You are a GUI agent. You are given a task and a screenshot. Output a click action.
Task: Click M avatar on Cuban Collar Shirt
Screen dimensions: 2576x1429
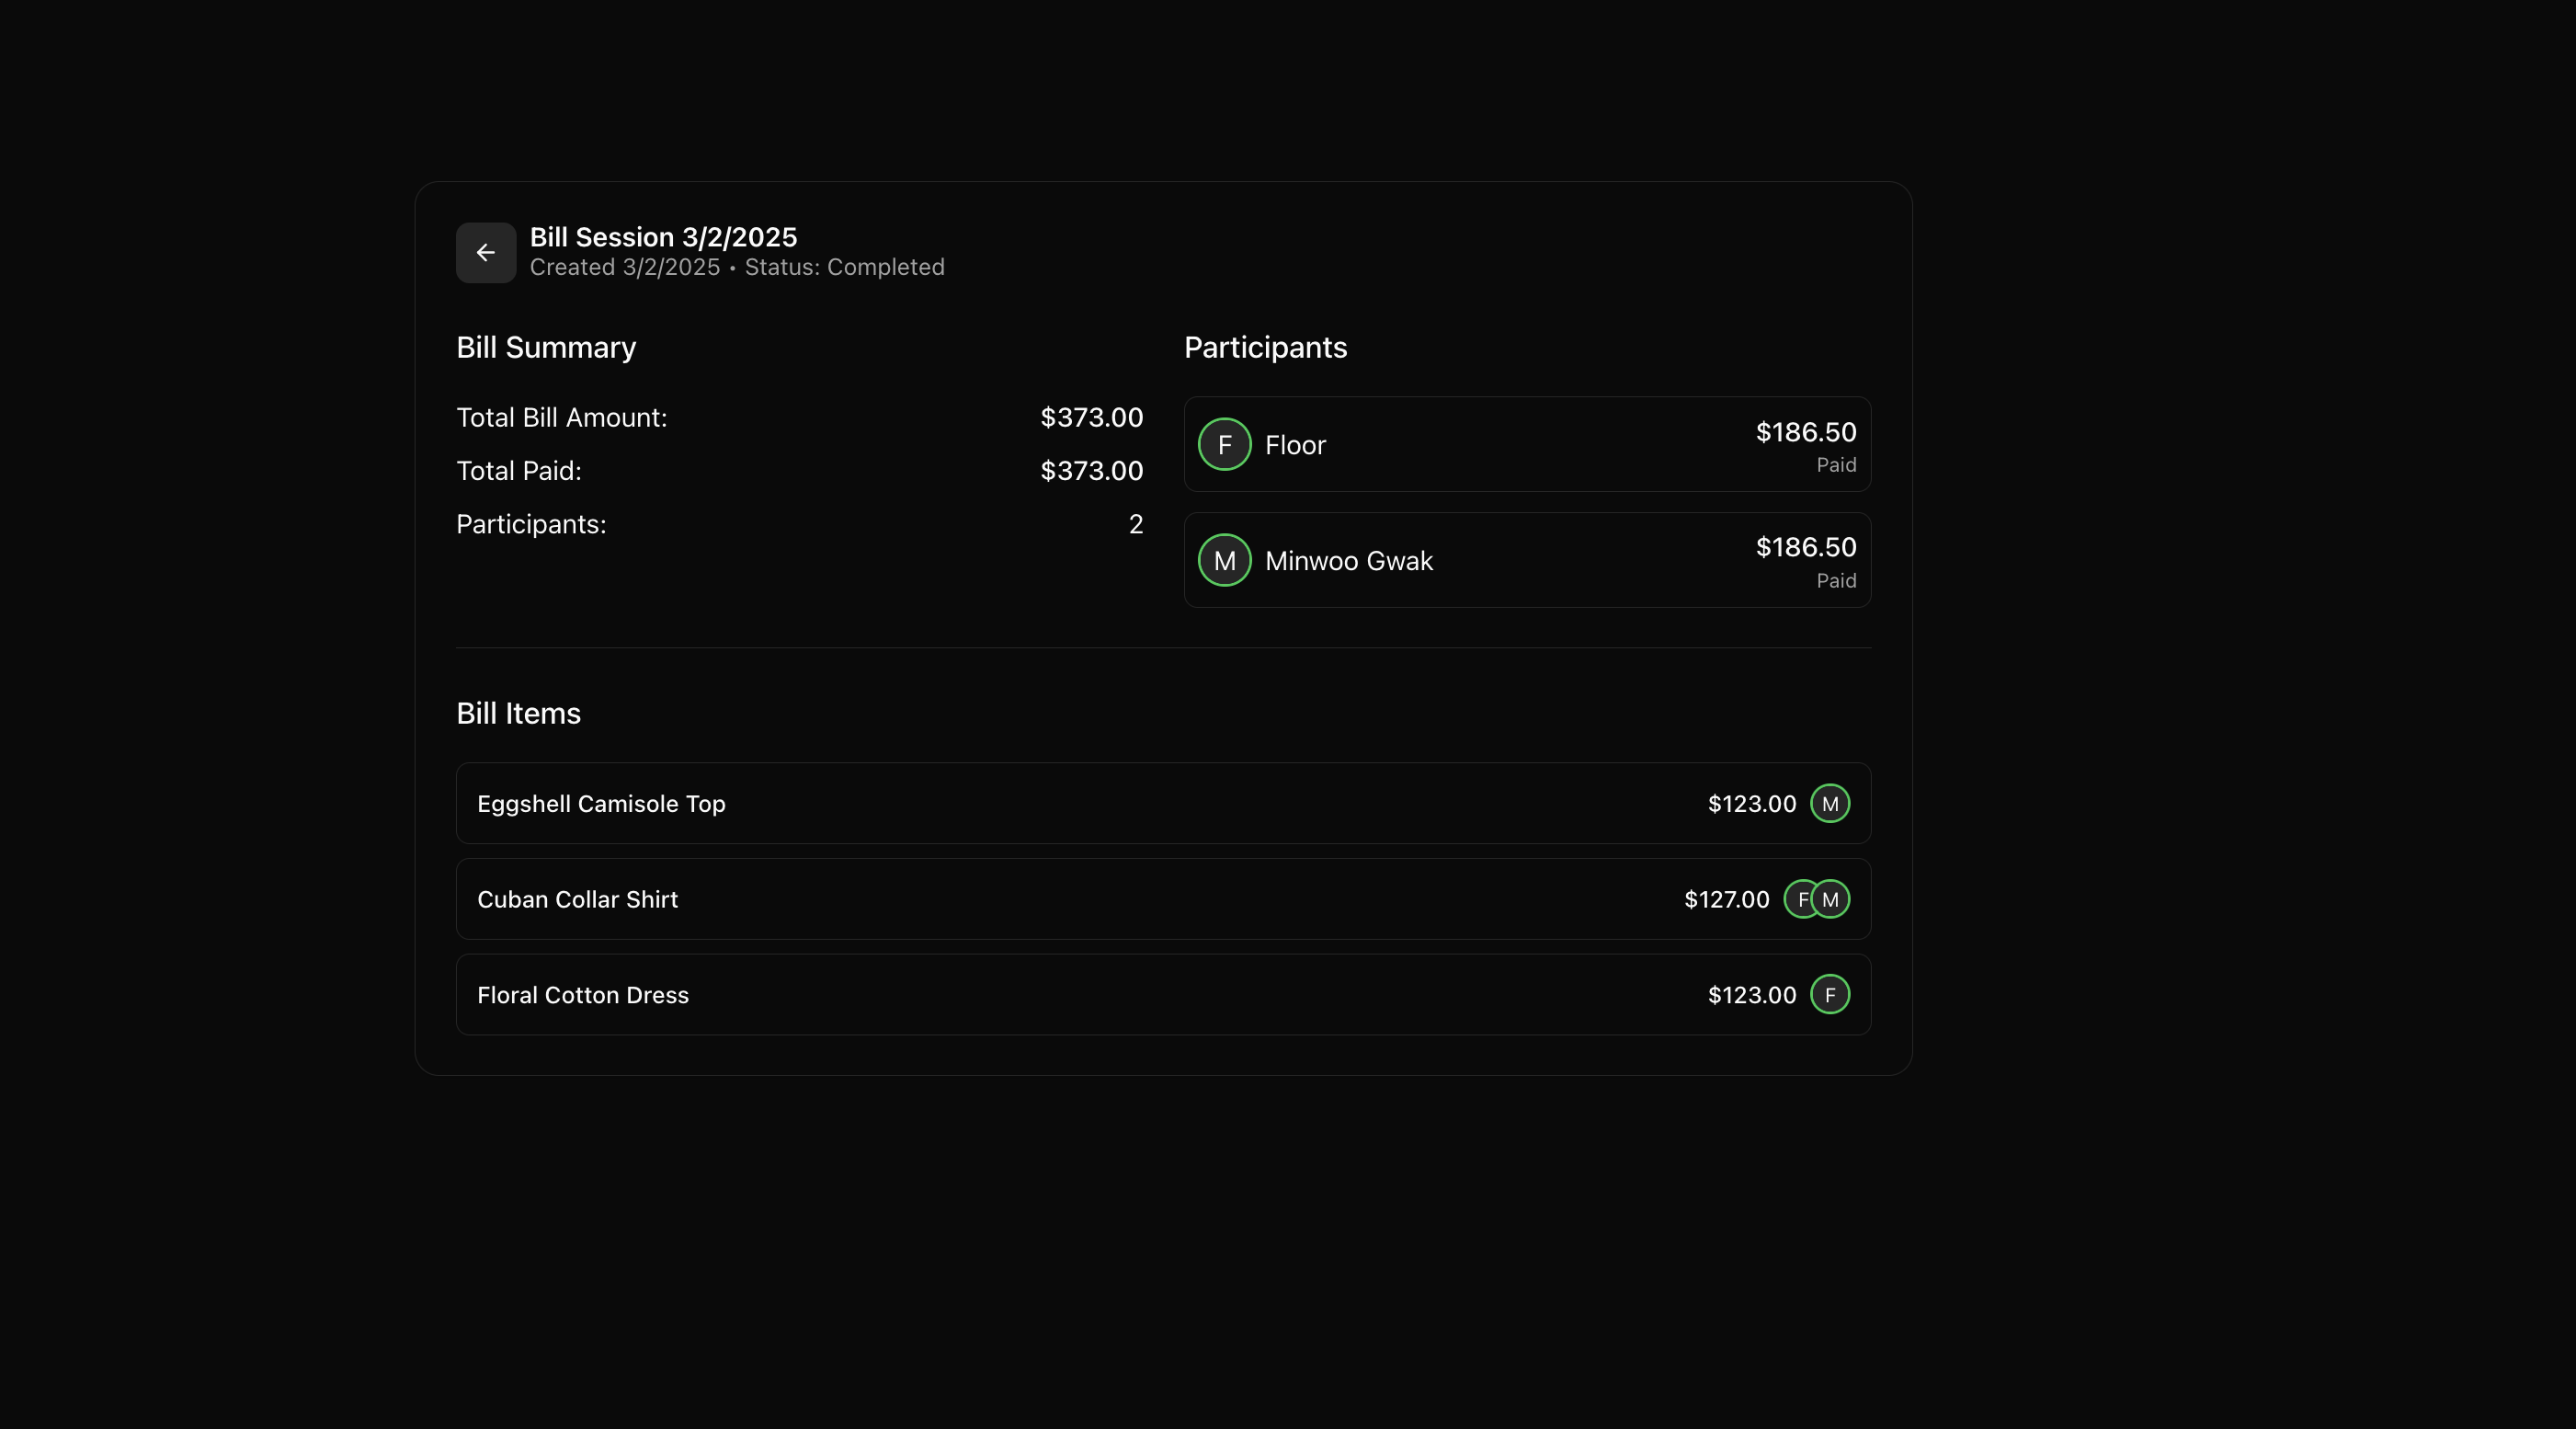[1832, 899]
